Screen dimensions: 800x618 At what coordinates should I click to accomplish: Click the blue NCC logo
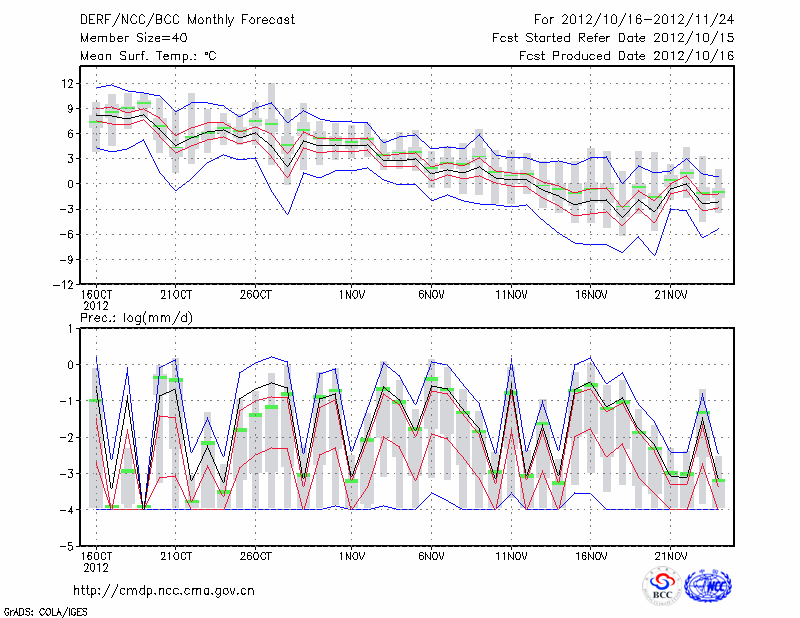[708, 586]
